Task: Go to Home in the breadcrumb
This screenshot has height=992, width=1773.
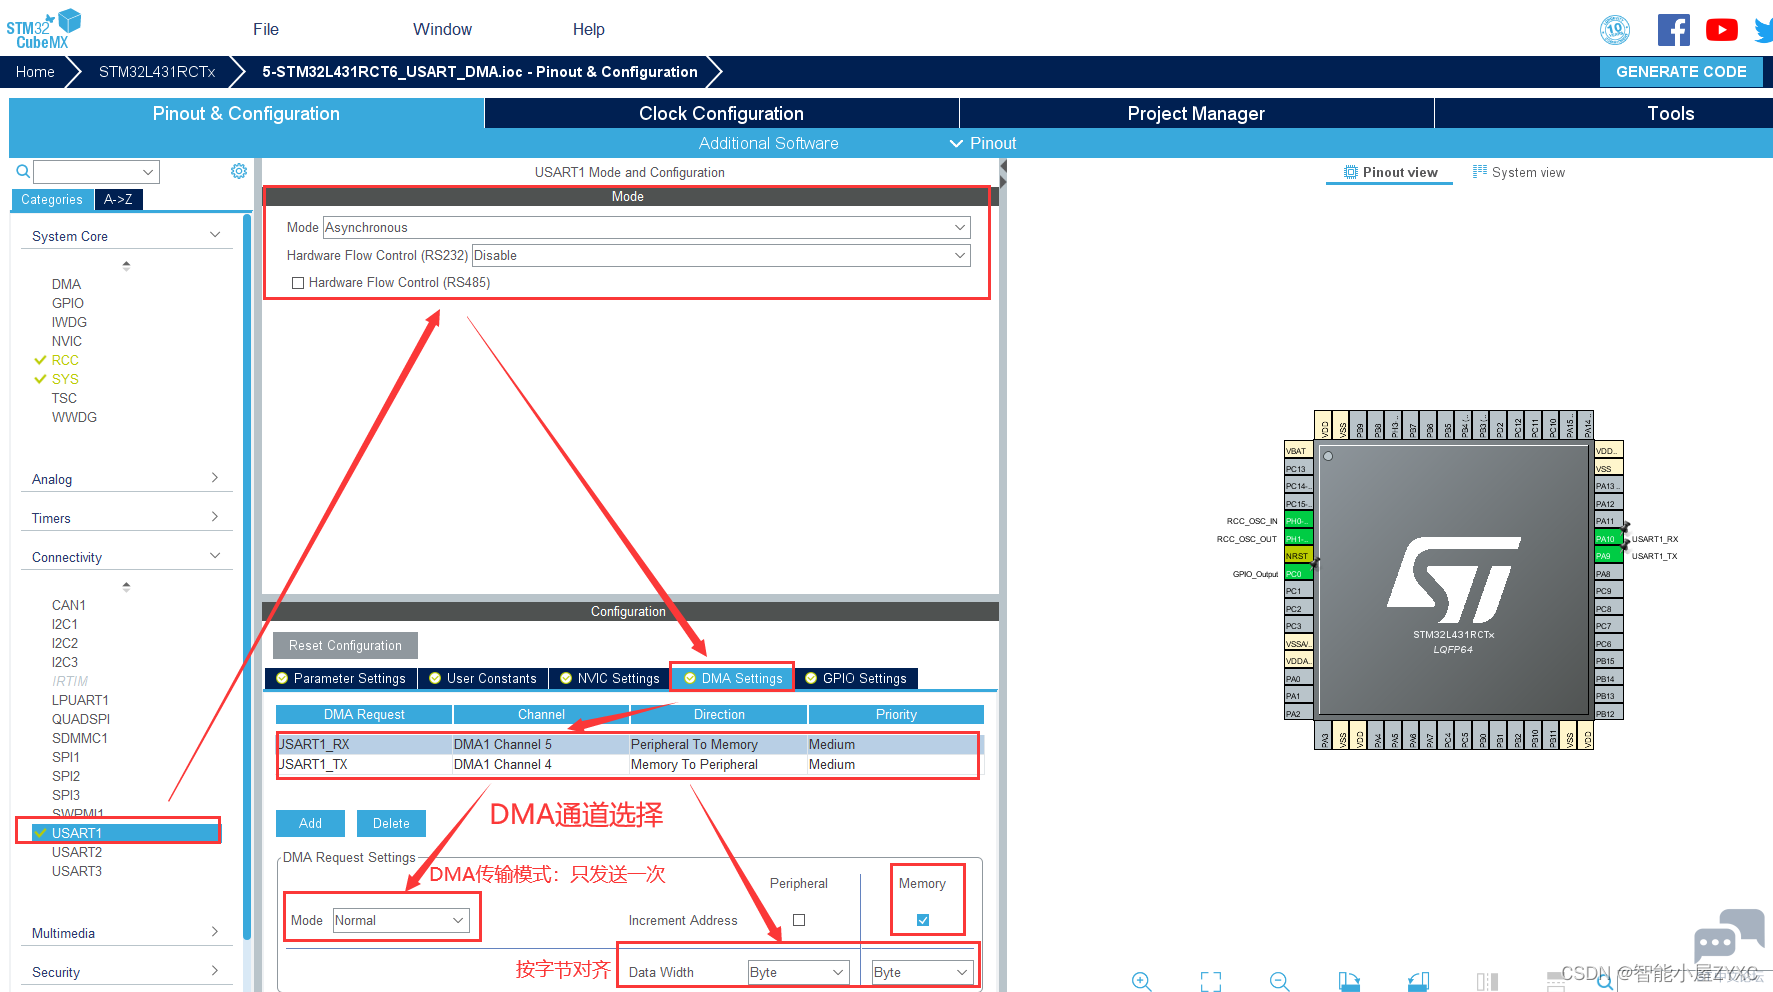Action: [x=35, y=72]
